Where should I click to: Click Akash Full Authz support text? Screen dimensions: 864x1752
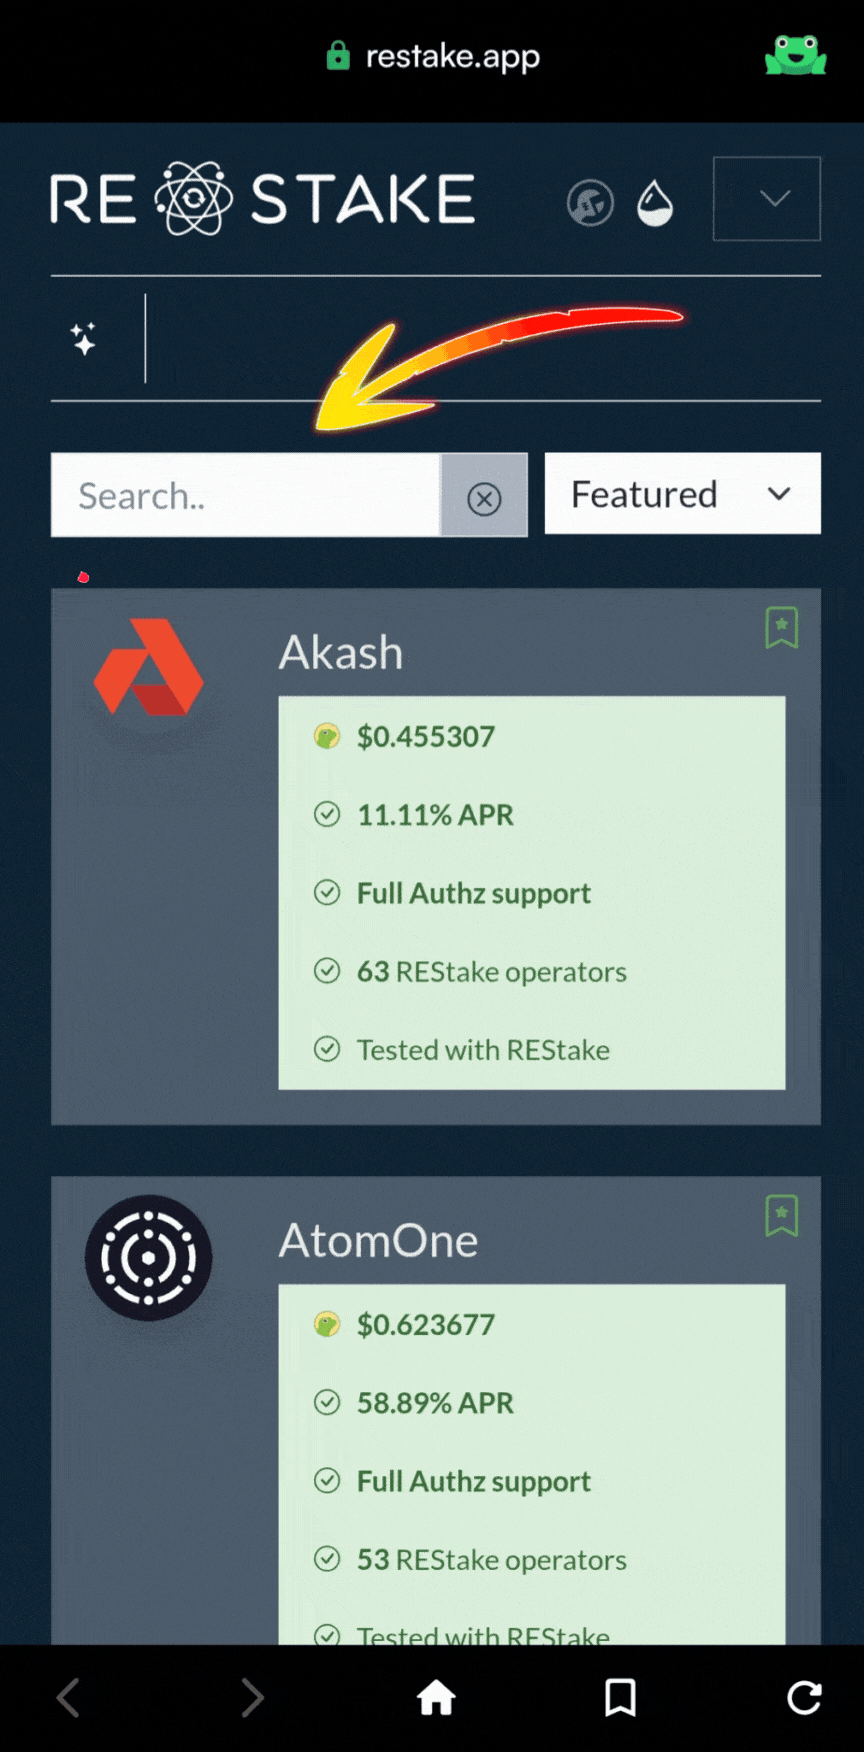pyautogui.click(x=474, y=893)
